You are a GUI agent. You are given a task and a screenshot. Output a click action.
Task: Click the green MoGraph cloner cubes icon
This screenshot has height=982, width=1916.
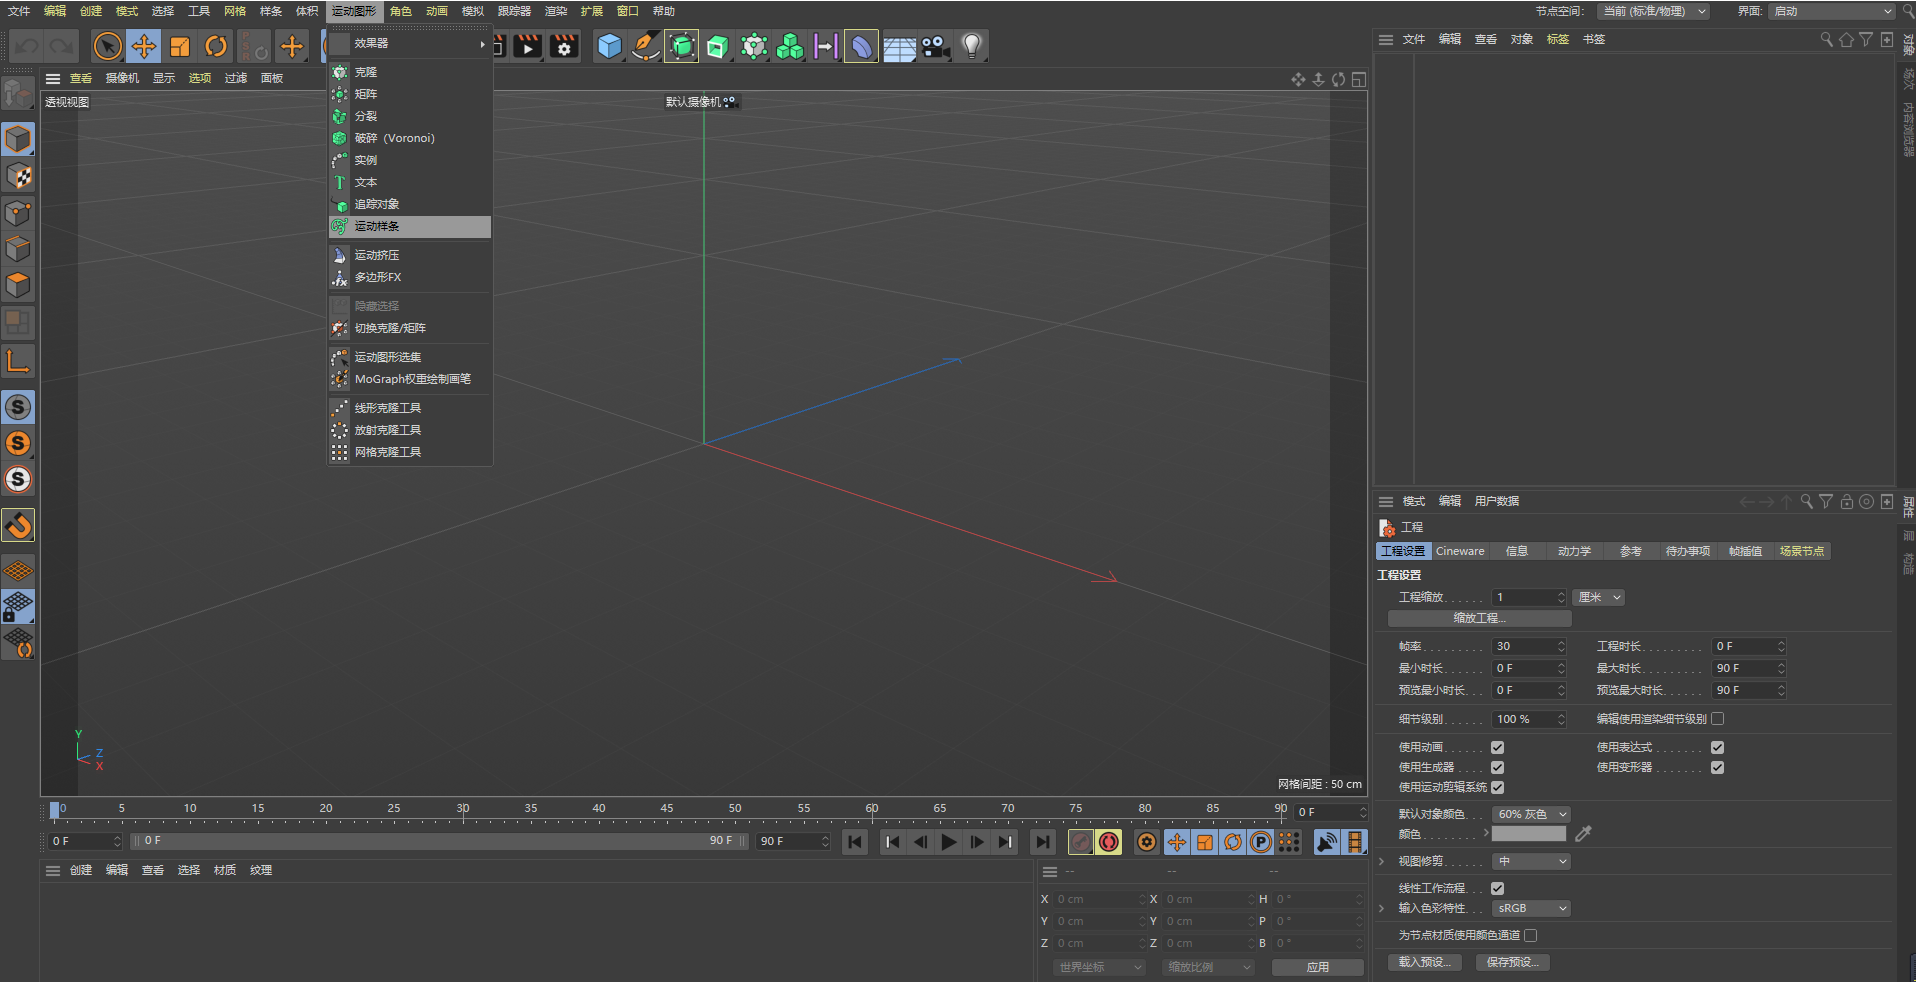click(x=790, y=46)
